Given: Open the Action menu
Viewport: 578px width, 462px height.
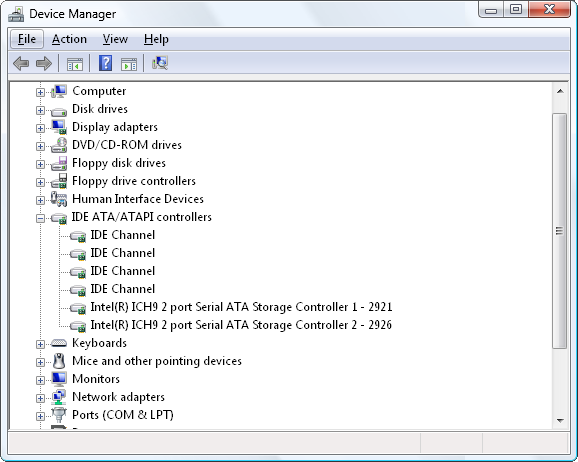Looking at the screenshot, I should click(69, 39).
